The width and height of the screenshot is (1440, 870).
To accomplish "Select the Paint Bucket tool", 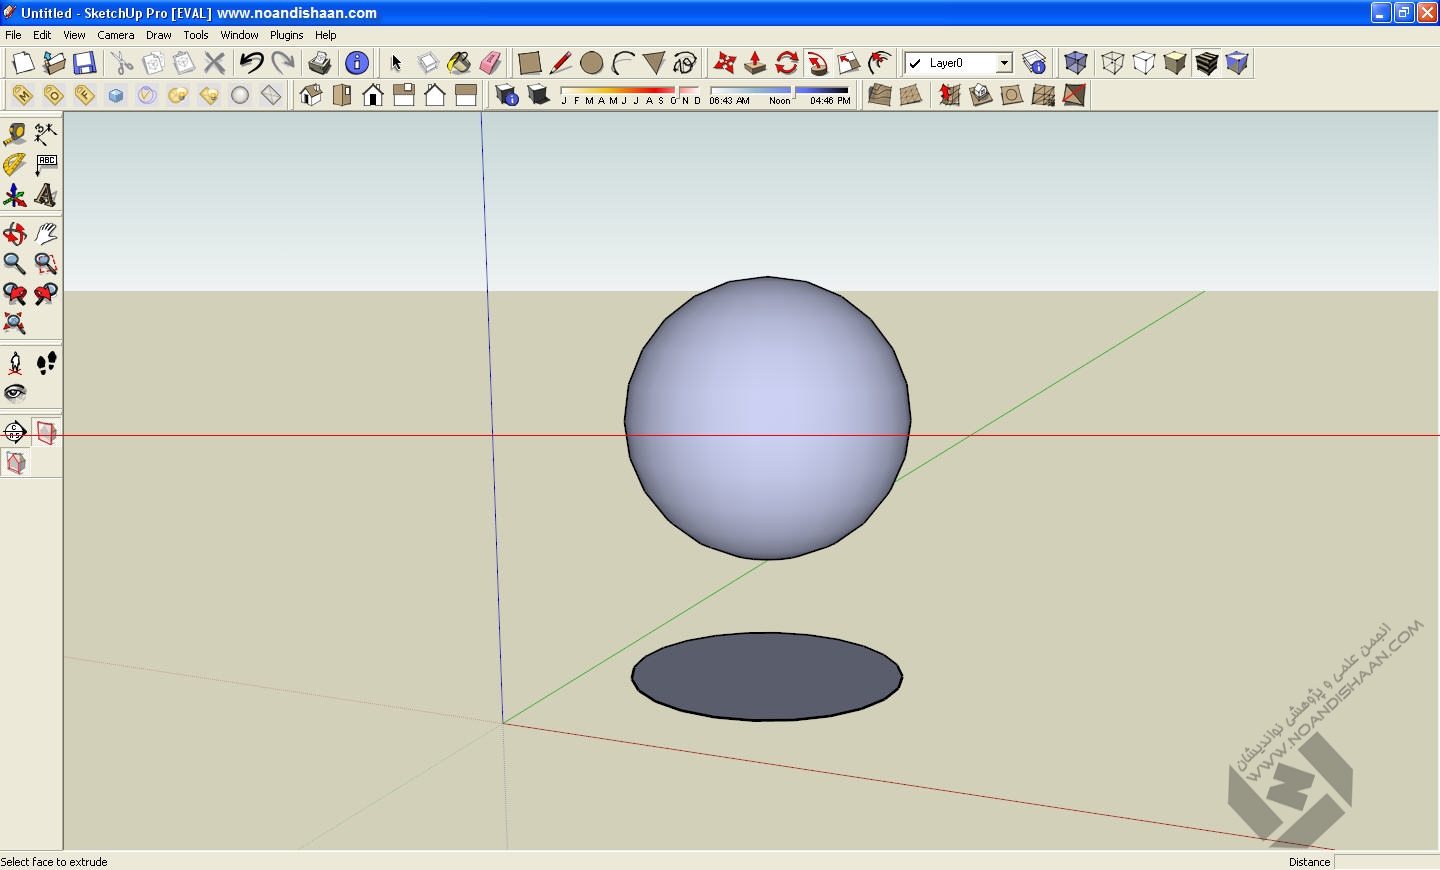I will tap(459, 63).
